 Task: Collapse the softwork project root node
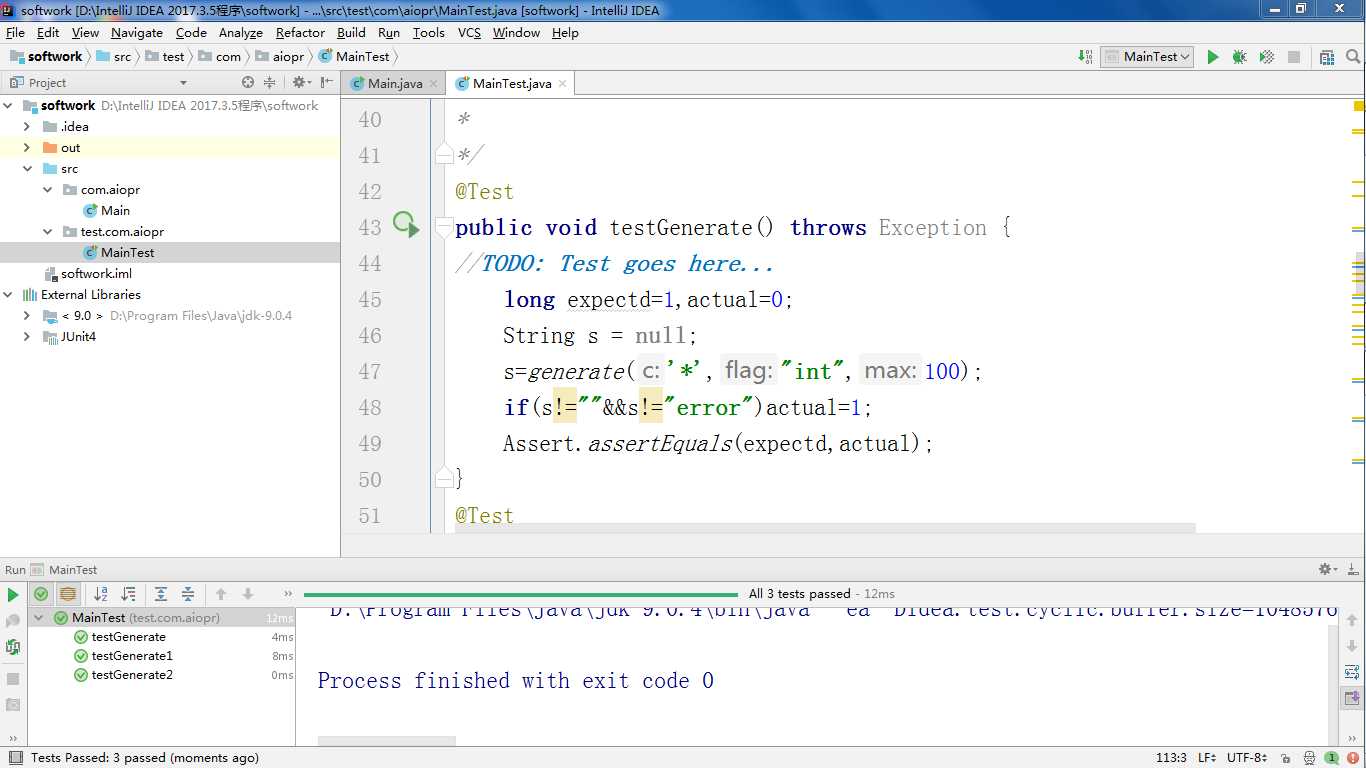coord(8,105)
